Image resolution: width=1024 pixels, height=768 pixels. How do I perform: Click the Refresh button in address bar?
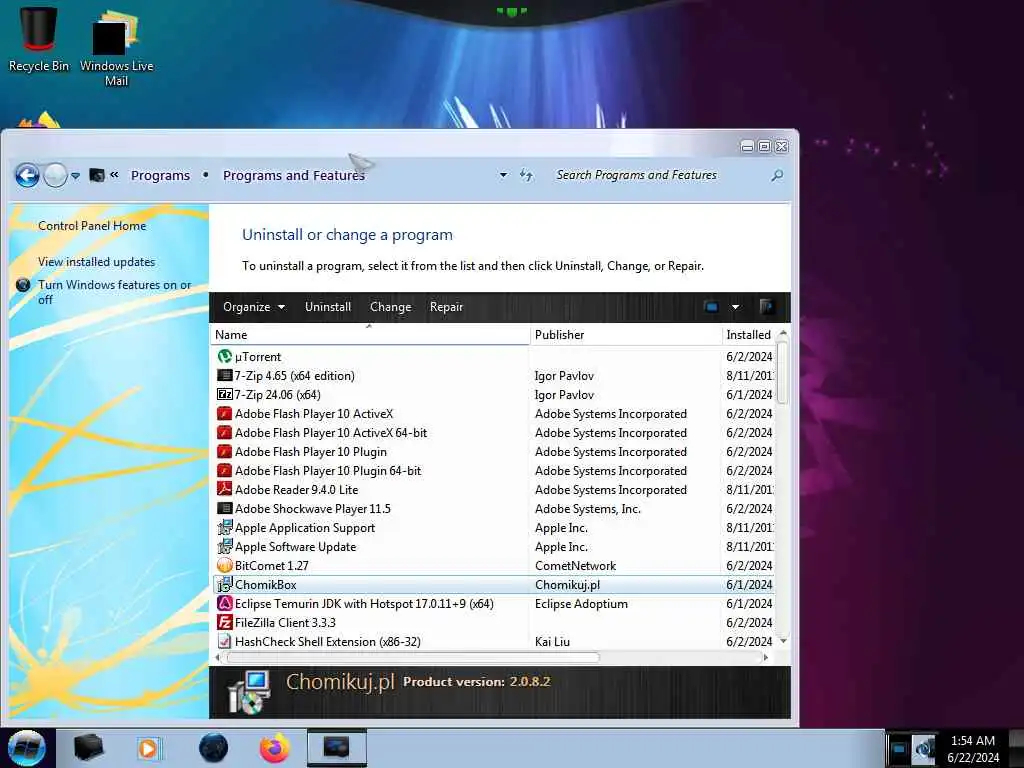[526, 175]
